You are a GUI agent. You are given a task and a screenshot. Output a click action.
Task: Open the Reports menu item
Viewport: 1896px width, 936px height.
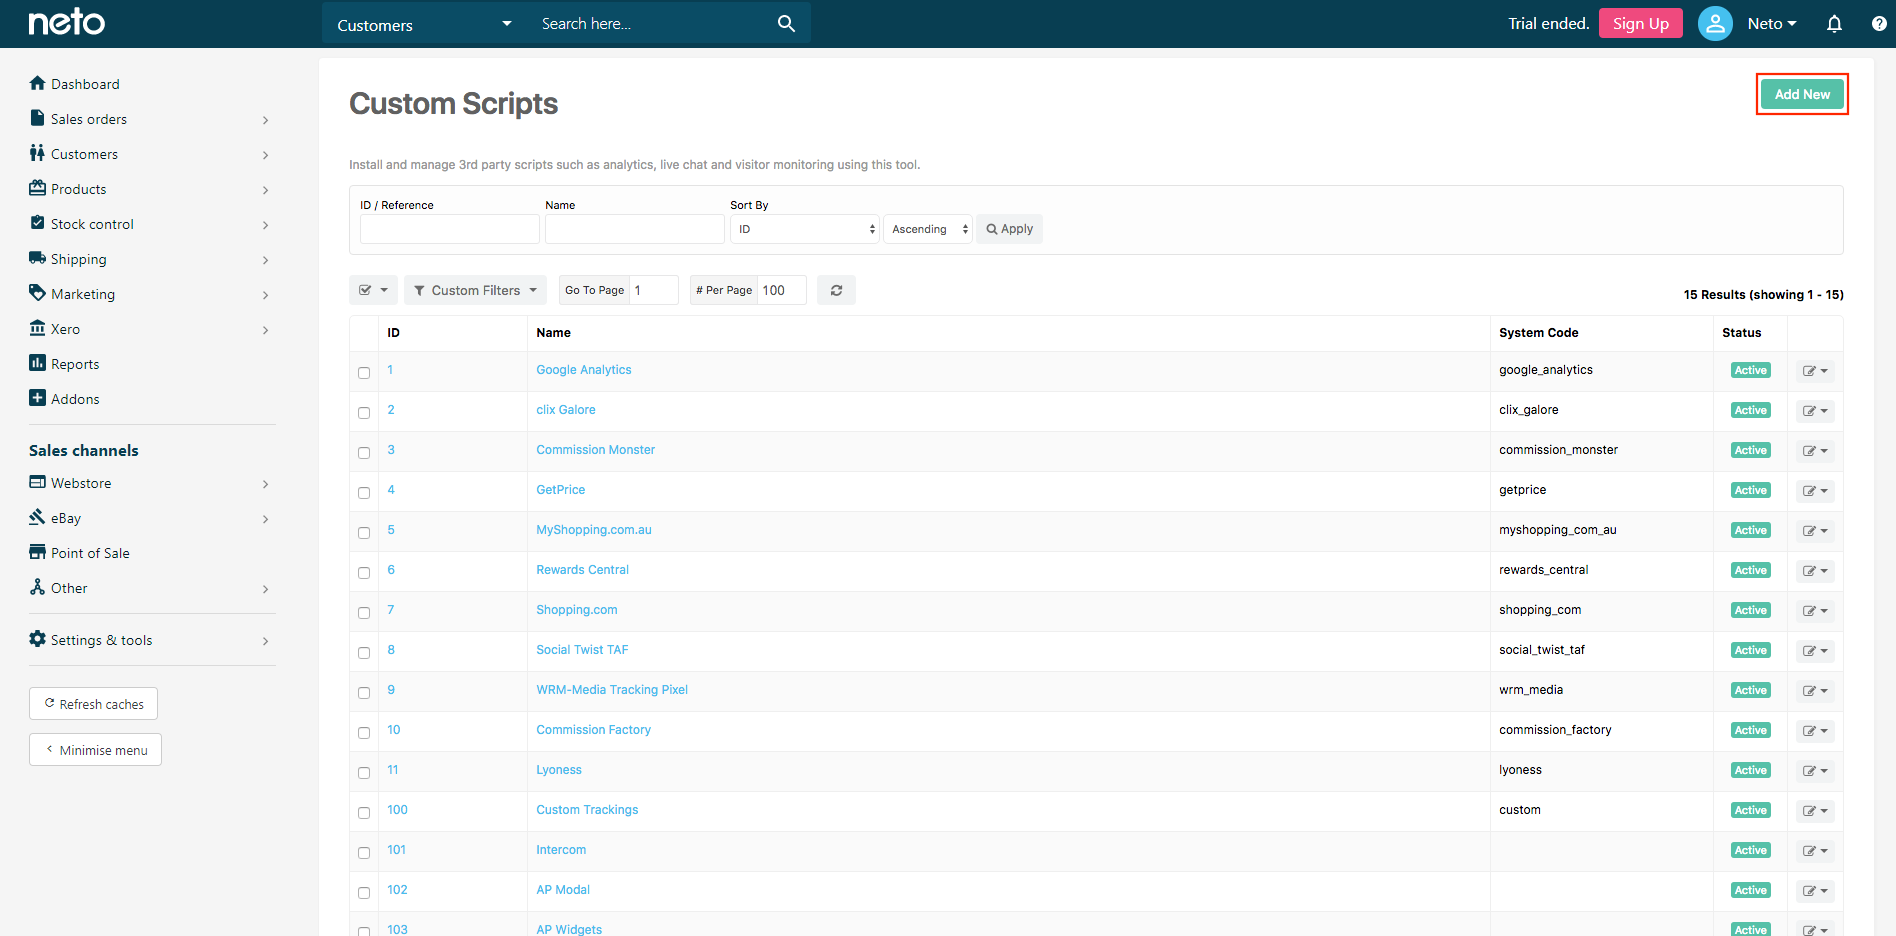75,364
